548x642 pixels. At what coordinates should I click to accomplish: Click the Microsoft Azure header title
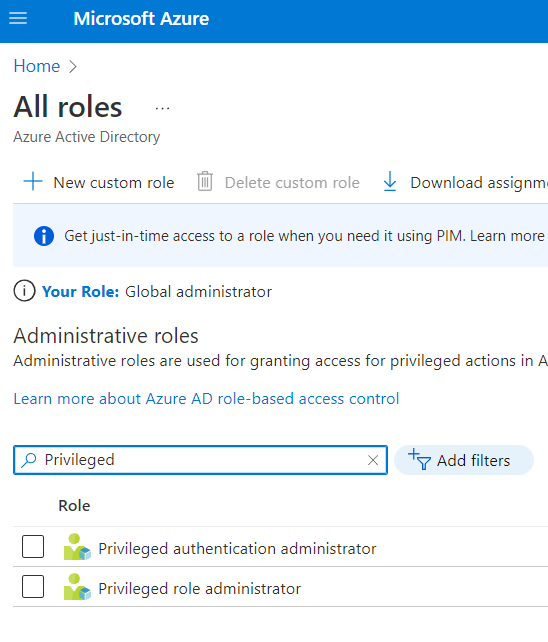141,18
